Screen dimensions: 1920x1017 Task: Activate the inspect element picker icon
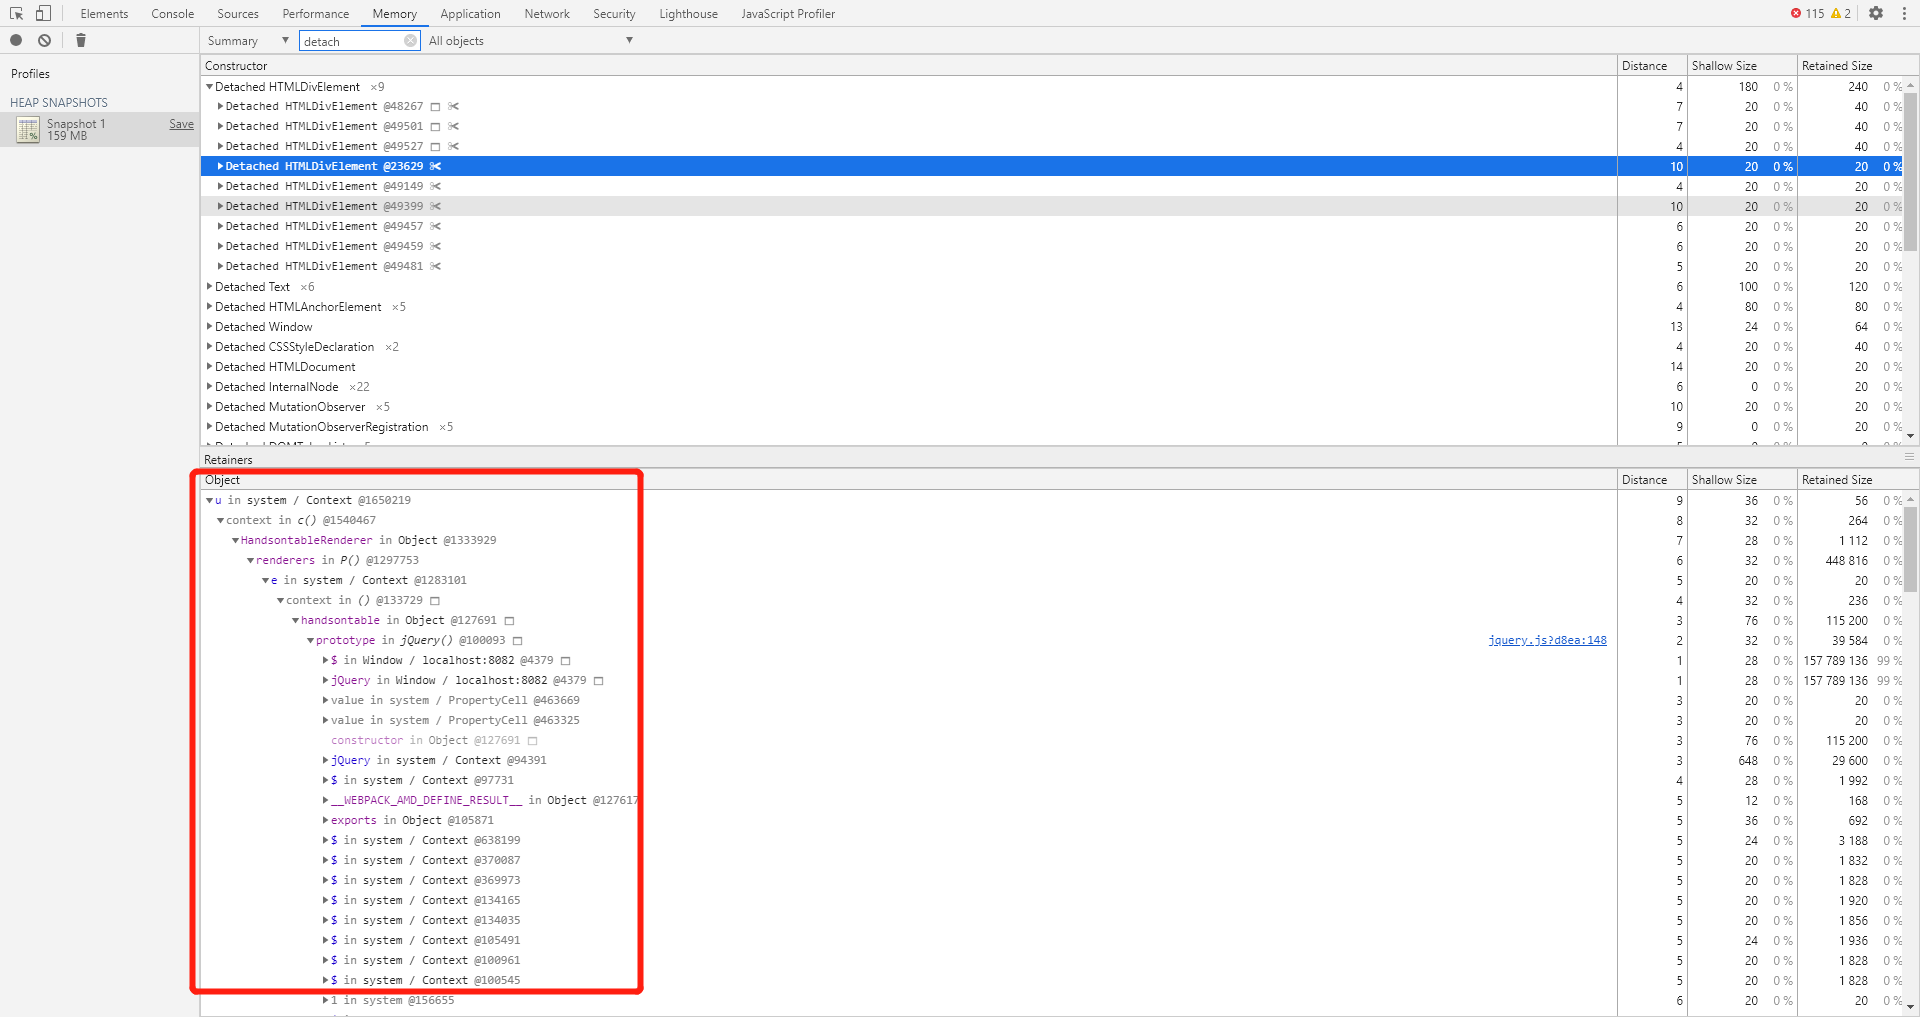tap(16, 13)
